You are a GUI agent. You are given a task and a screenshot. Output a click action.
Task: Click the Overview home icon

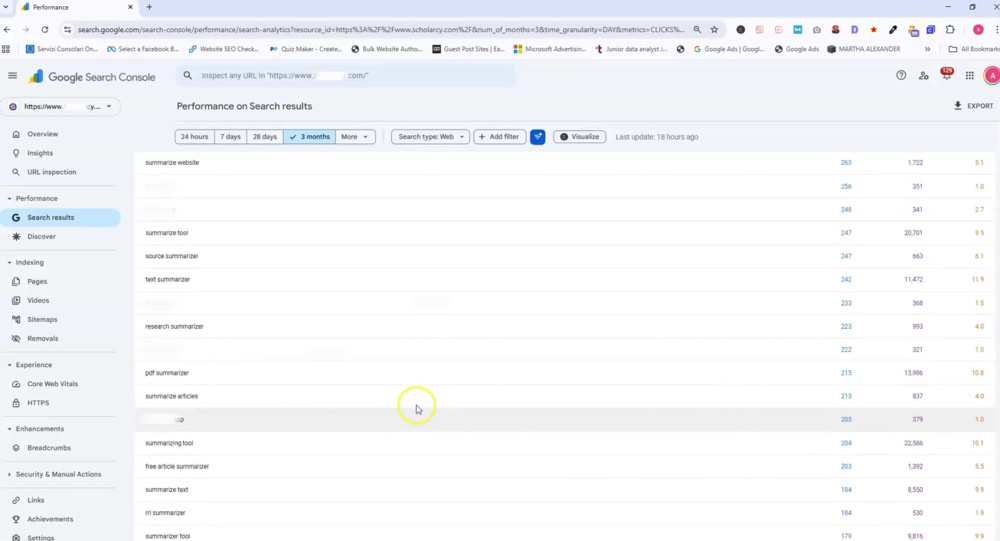pyautogui.click(x=16, y=134)
